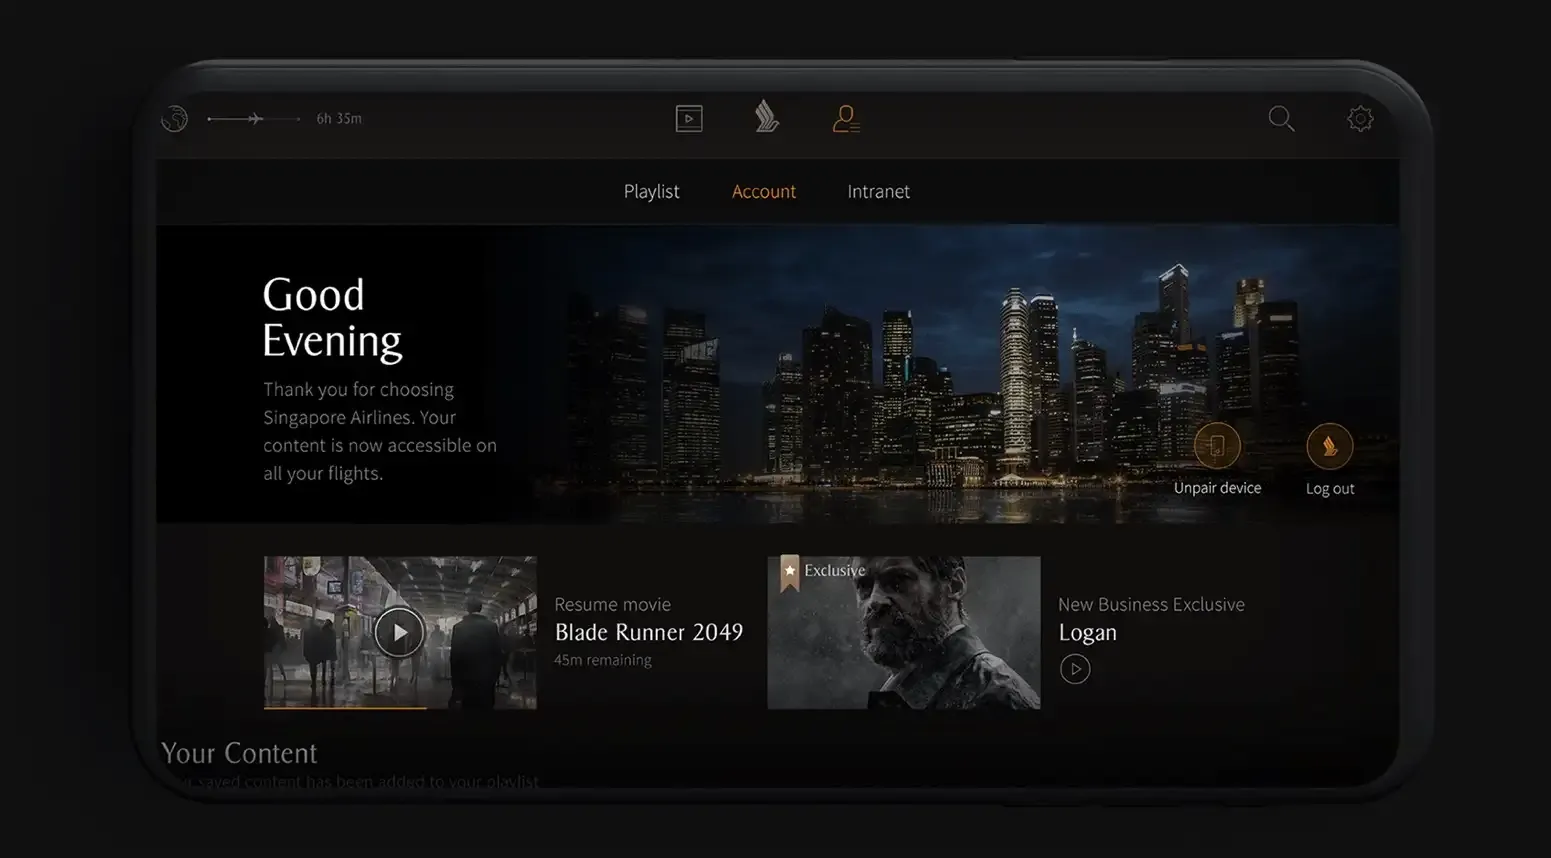This screenshot has width=1551, height=858.
Task: Open the video entertainment icon
Action: (689, 119)
